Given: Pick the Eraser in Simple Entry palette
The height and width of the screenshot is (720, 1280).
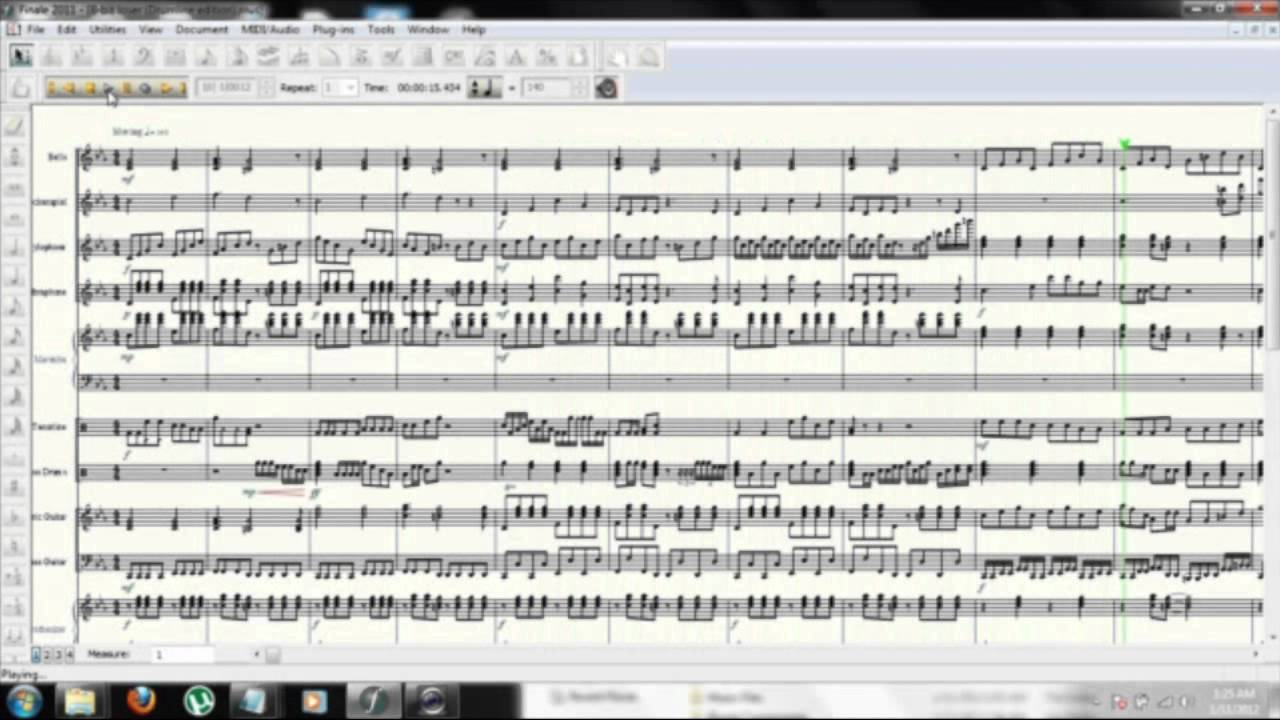Looking at the screenshot, I should 14,125.
